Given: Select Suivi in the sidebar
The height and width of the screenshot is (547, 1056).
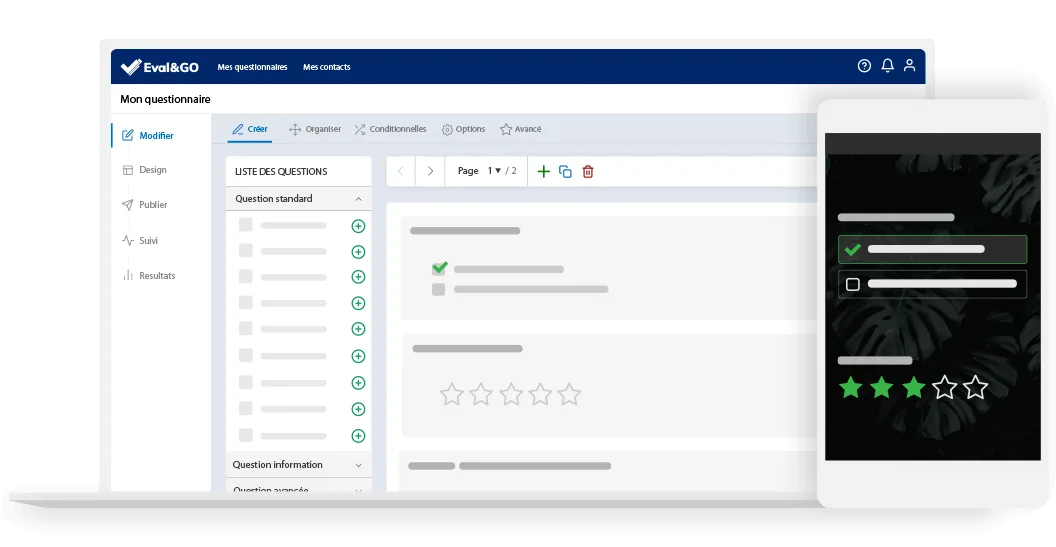Looking at the screenshot, I should pyautogui.click(x=140, y=240).
